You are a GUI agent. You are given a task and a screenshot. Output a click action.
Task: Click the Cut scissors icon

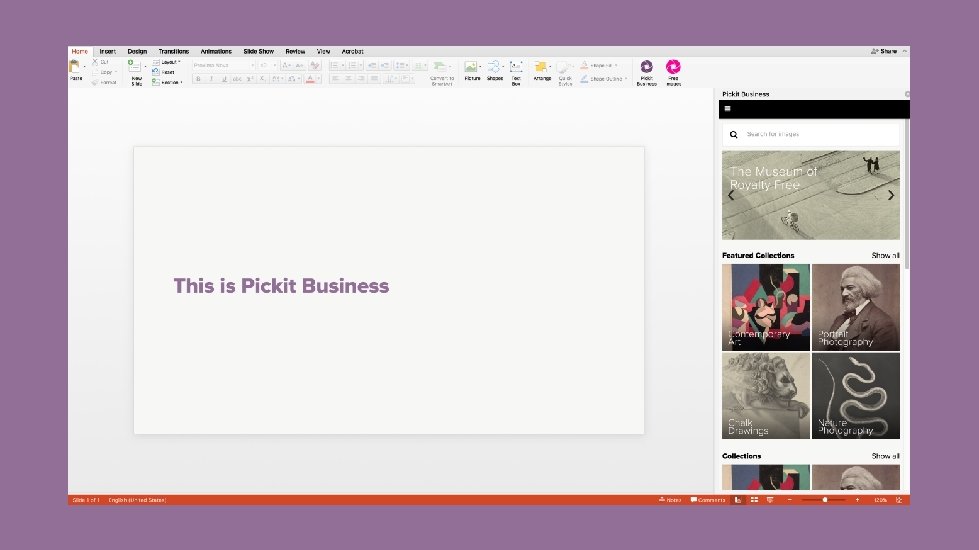point(95,62)
